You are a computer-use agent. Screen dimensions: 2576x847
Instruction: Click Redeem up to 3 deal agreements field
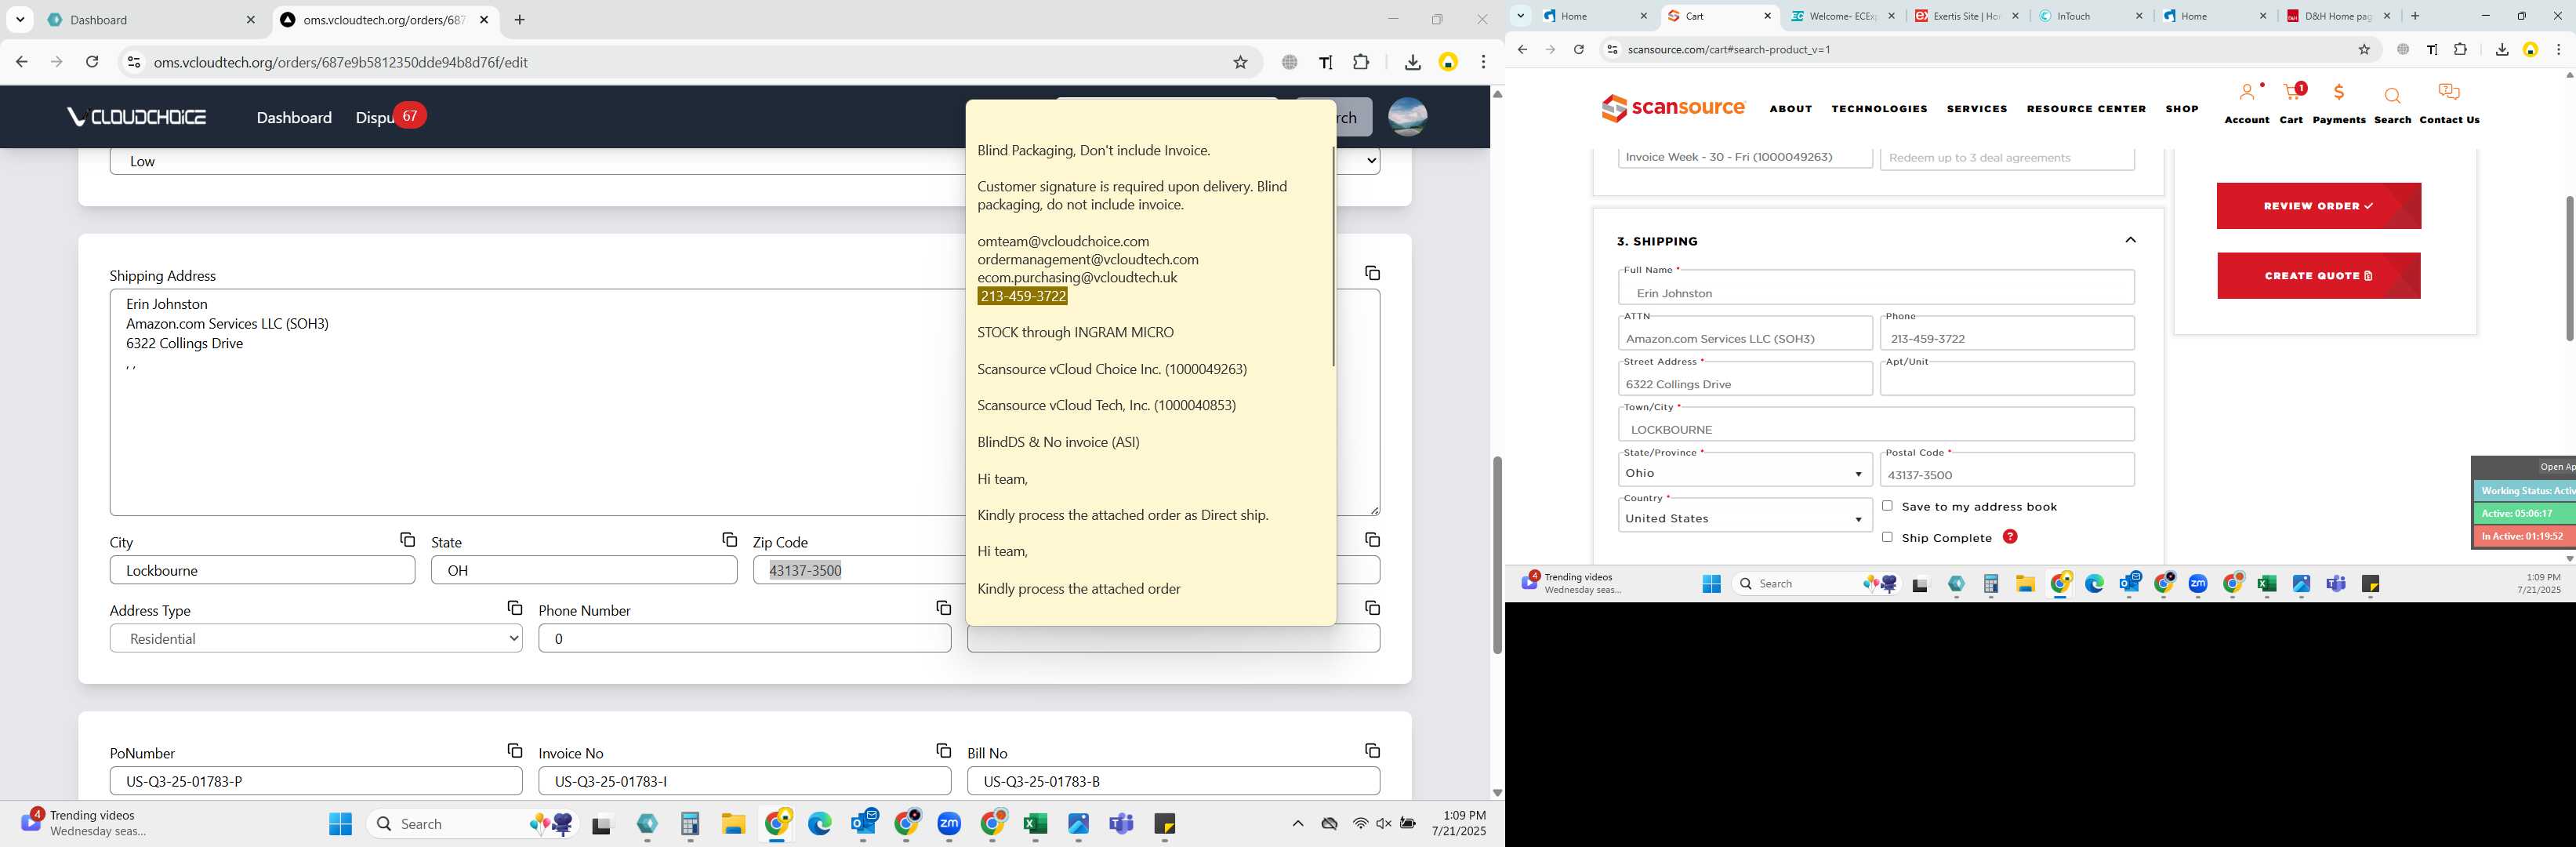(2007, 158)
